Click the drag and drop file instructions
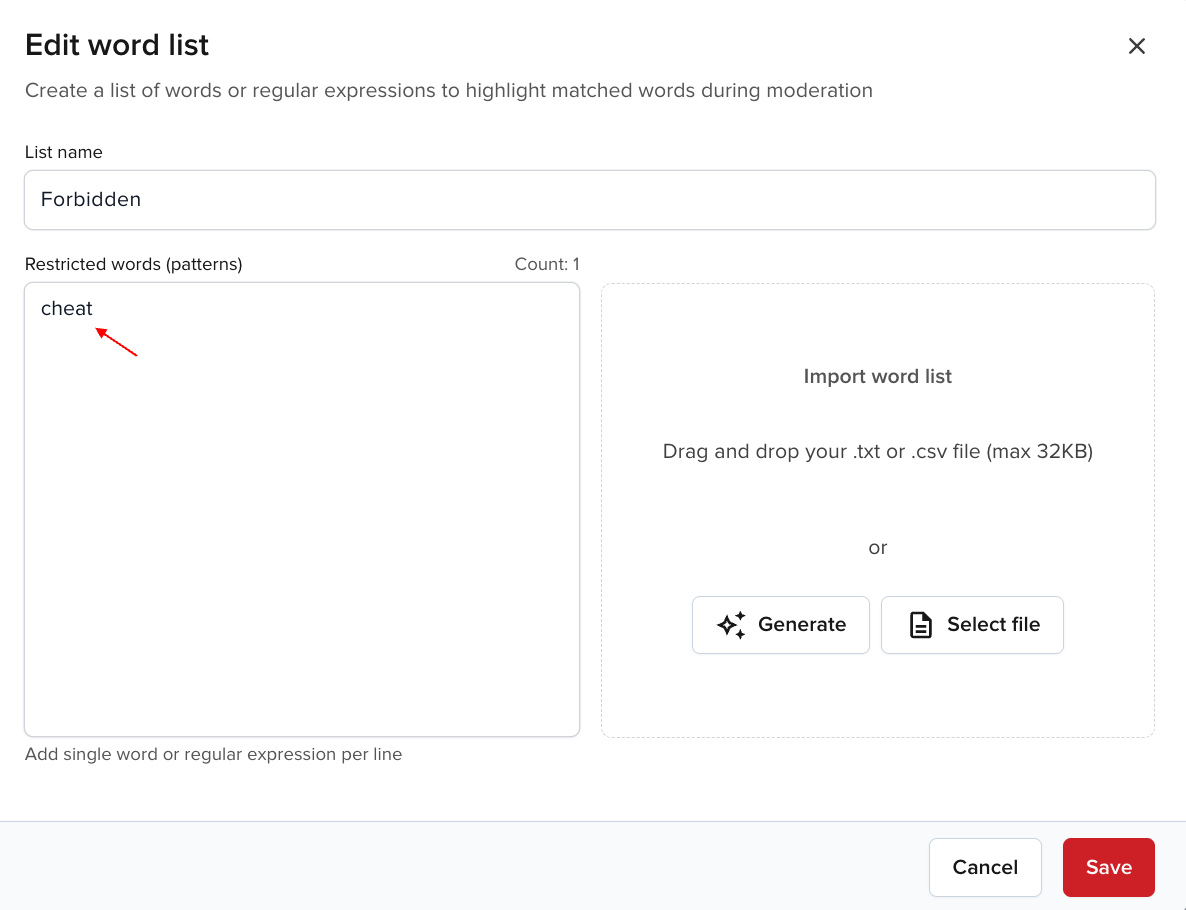The width and height of the screenshot is (1186, 910). (x=877, y=451)
